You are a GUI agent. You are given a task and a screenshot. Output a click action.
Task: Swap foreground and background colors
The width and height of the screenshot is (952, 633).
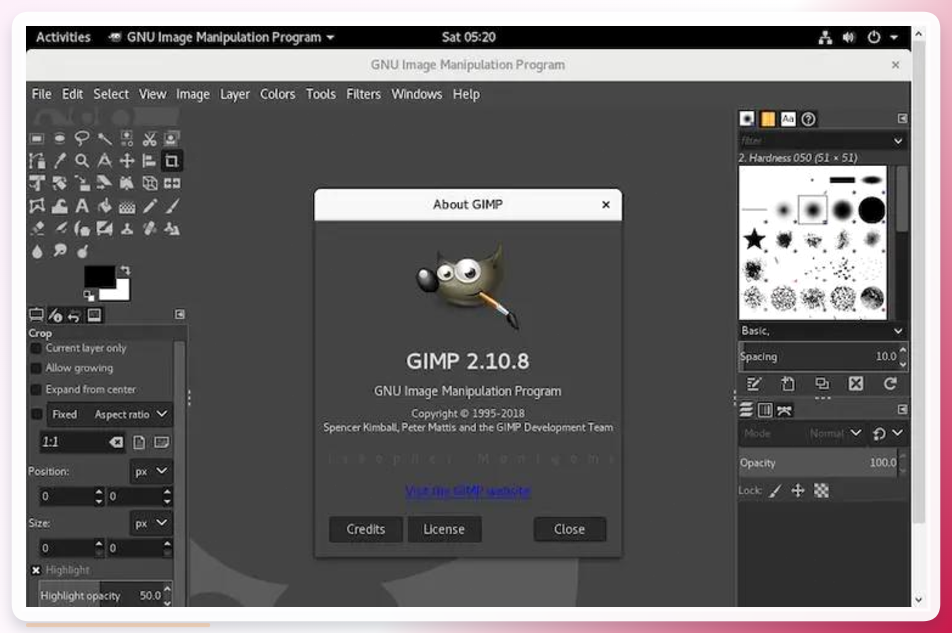[x=125, y=270]
